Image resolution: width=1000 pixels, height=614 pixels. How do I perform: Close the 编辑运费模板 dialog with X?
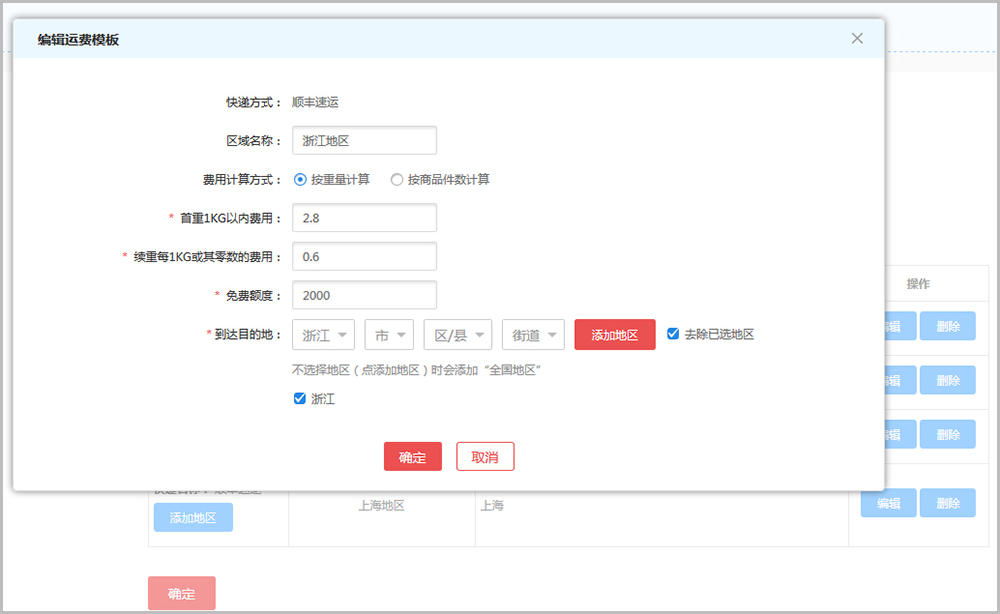tap(857, 38)
